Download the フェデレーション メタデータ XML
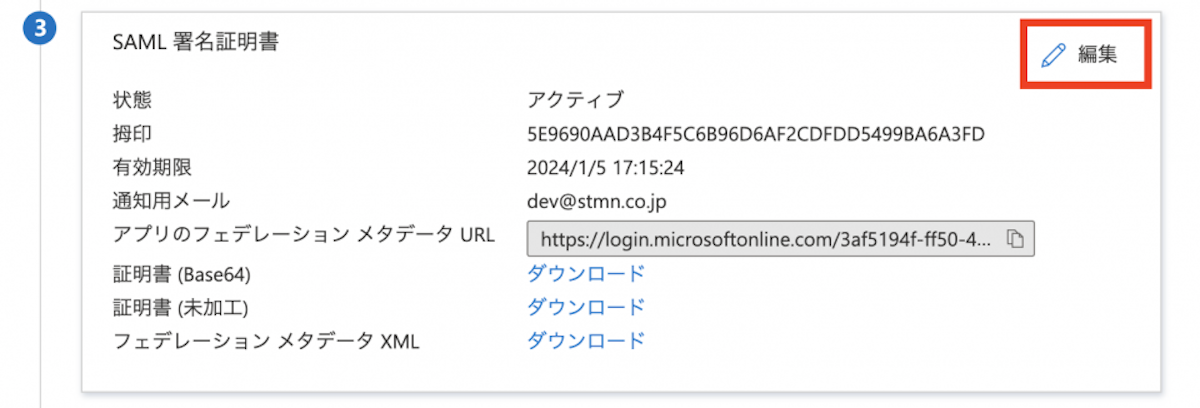The height and width of the screenshot is (408, 1200). [x=586, y=340]
